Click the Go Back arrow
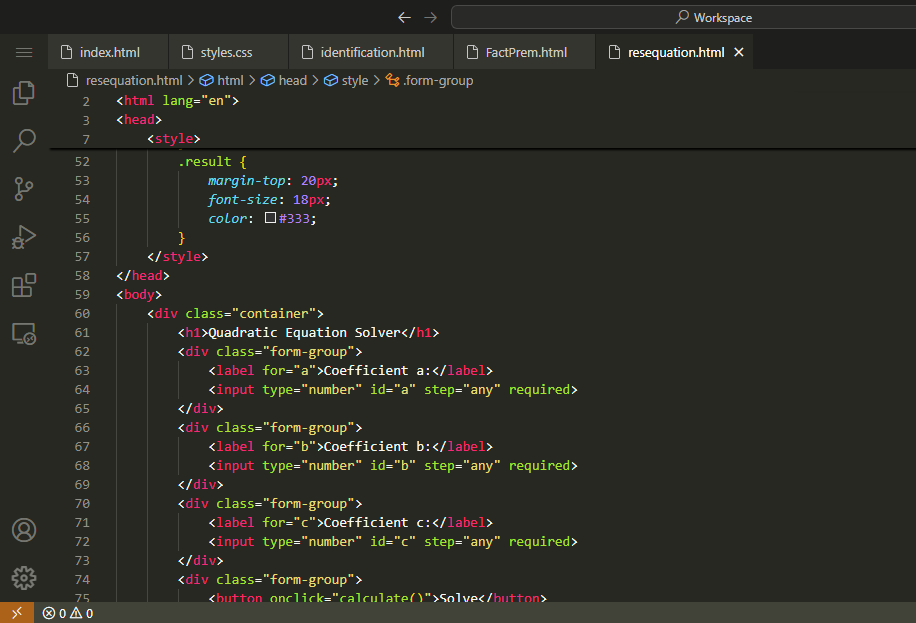Viewport: 916px width, 623px height. [404, 17]
